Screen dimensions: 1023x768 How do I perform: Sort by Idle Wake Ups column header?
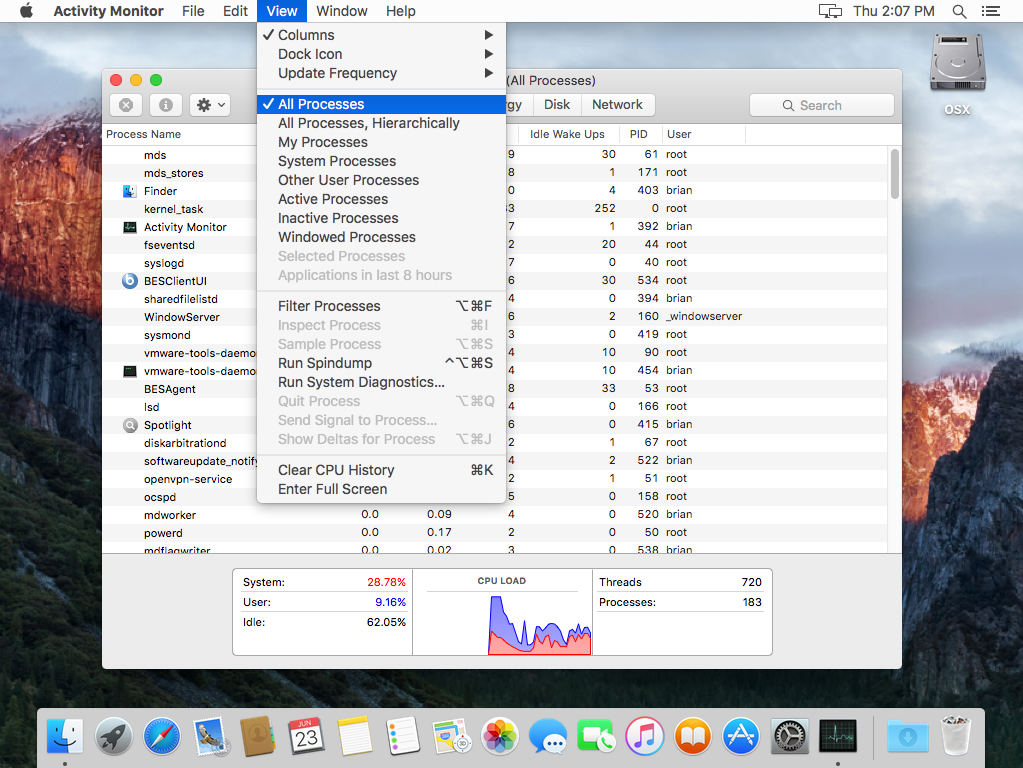pyautogui.click(x=567, y=134)
